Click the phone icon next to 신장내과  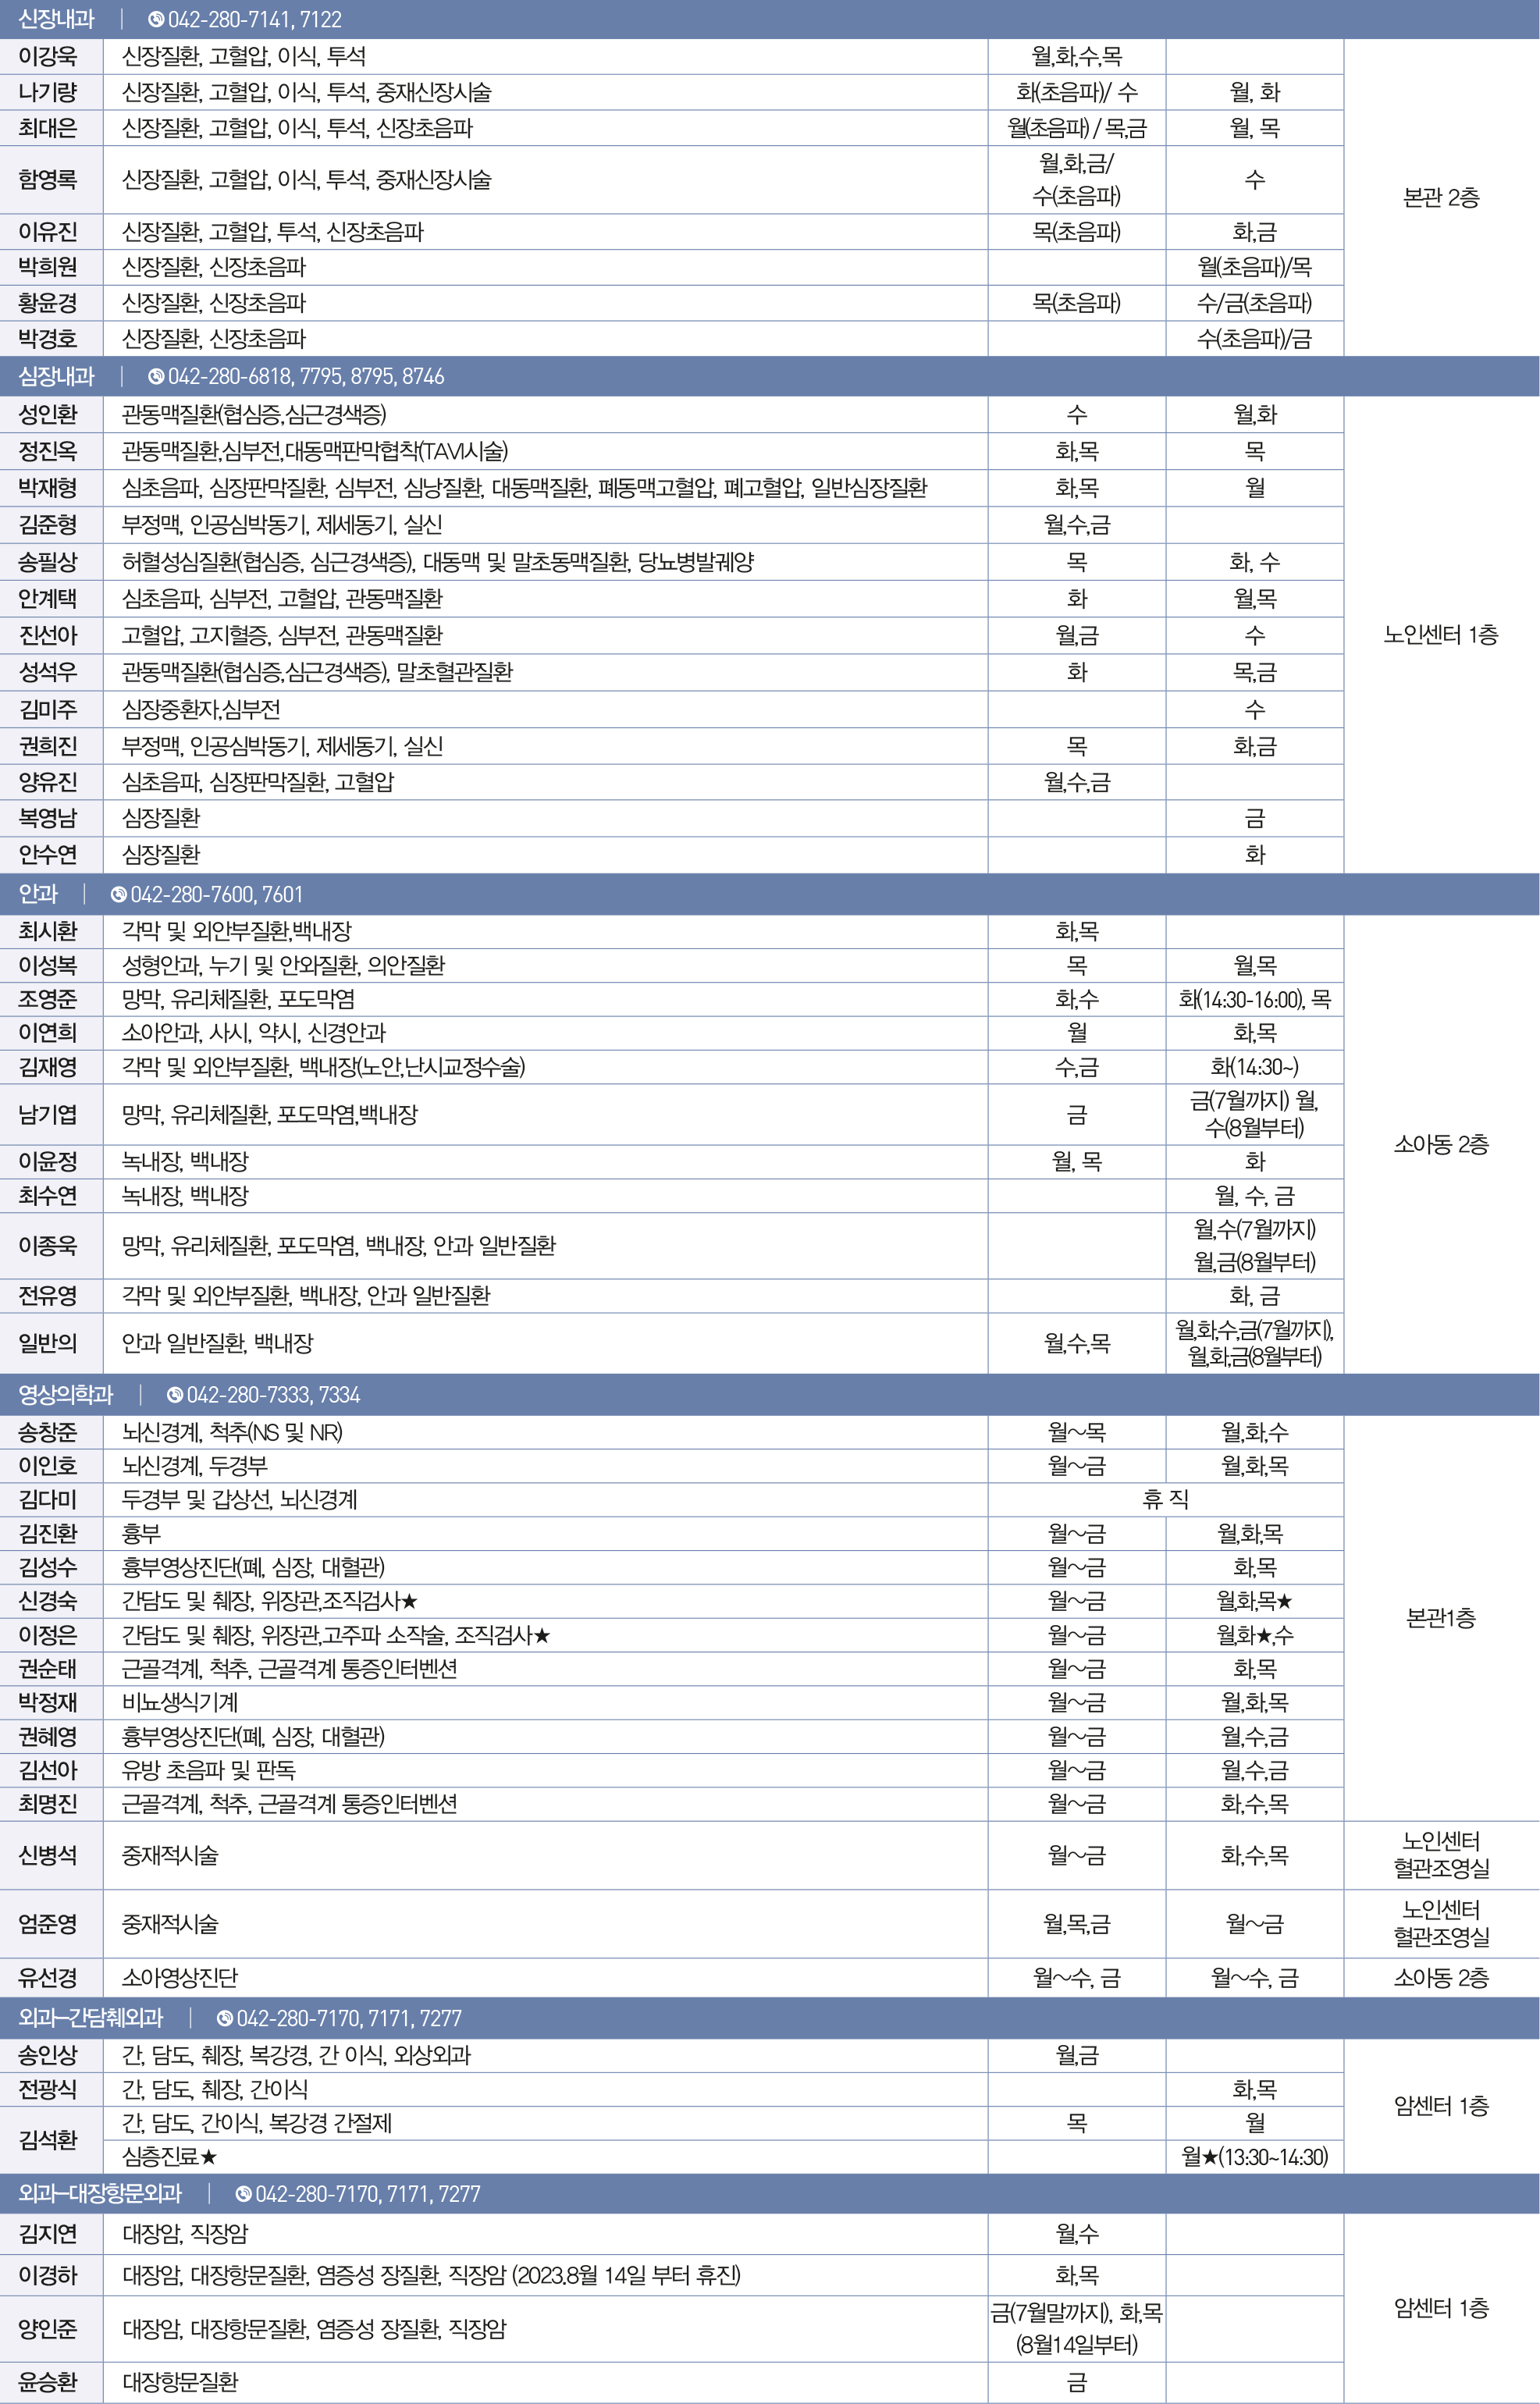click(x=155, y=19)
